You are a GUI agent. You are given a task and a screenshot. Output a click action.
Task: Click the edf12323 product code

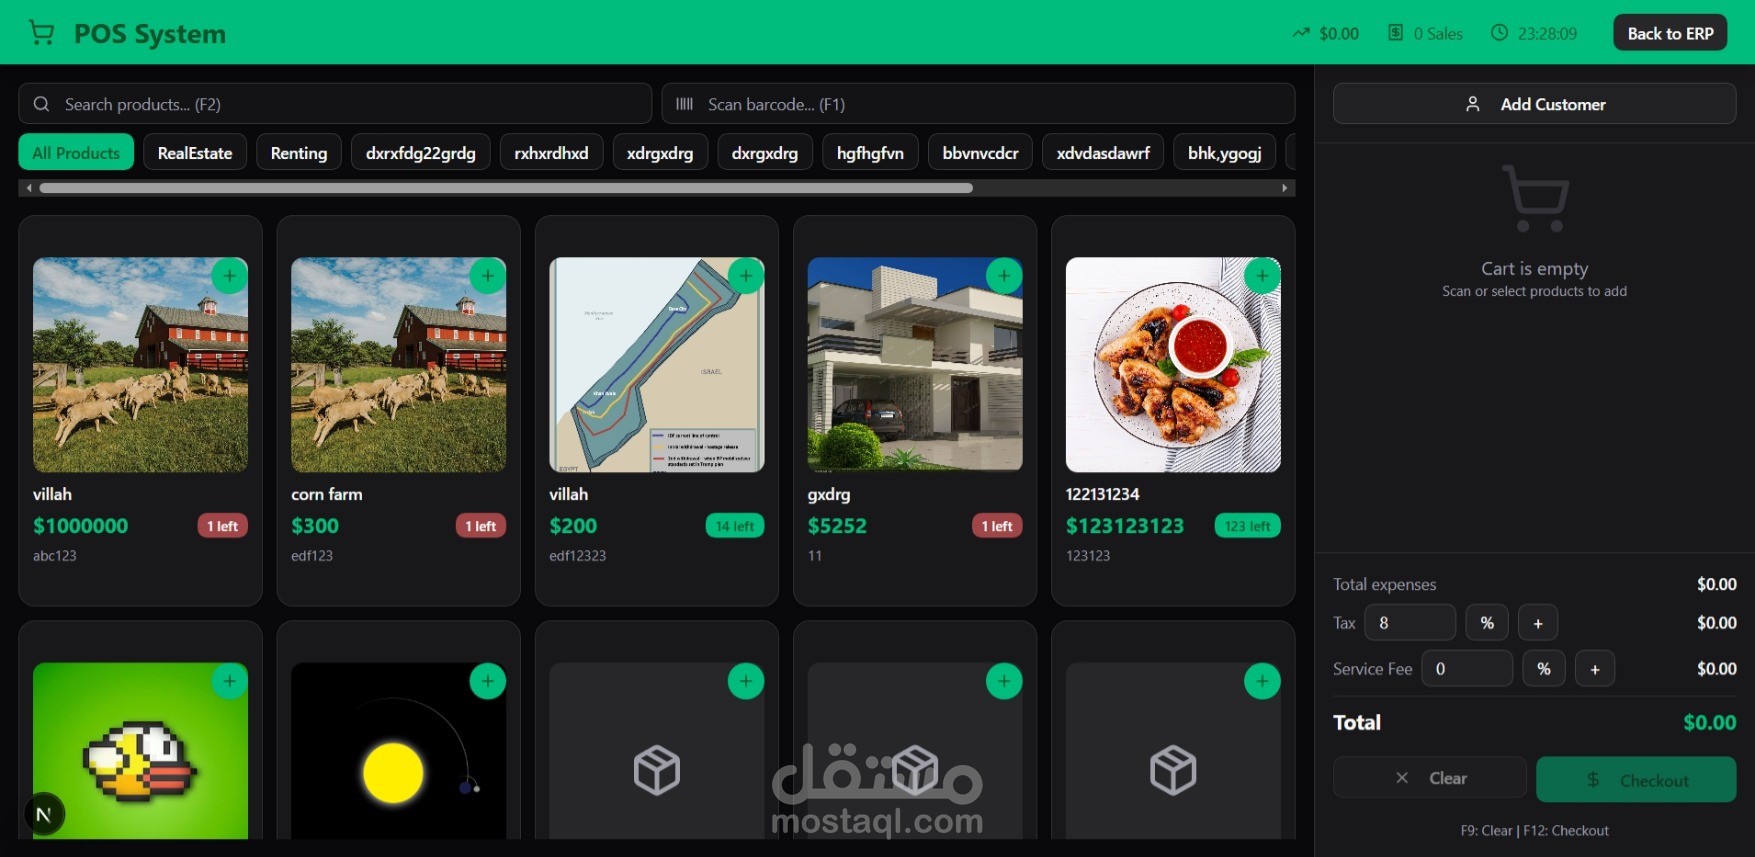[578, 556]
